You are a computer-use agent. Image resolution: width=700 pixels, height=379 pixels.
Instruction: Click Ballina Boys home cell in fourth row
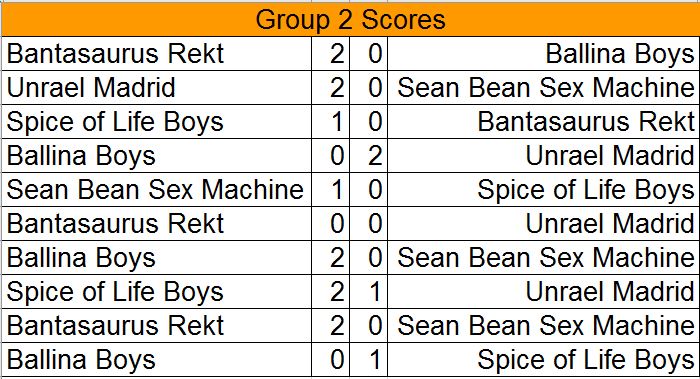click(x=156, y=155)
